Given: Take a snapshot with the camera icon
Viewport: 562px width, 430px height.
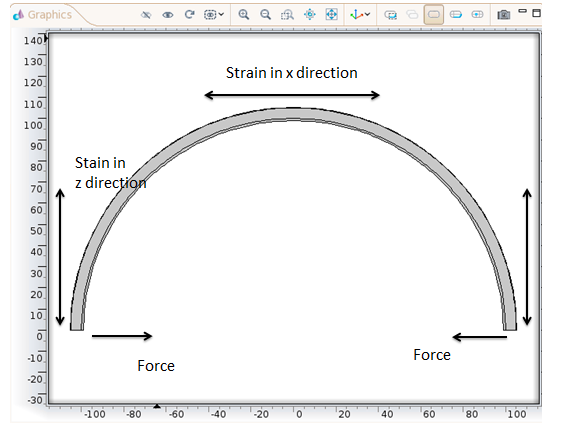Looking at the screenshot, I should tap(504, 15).
